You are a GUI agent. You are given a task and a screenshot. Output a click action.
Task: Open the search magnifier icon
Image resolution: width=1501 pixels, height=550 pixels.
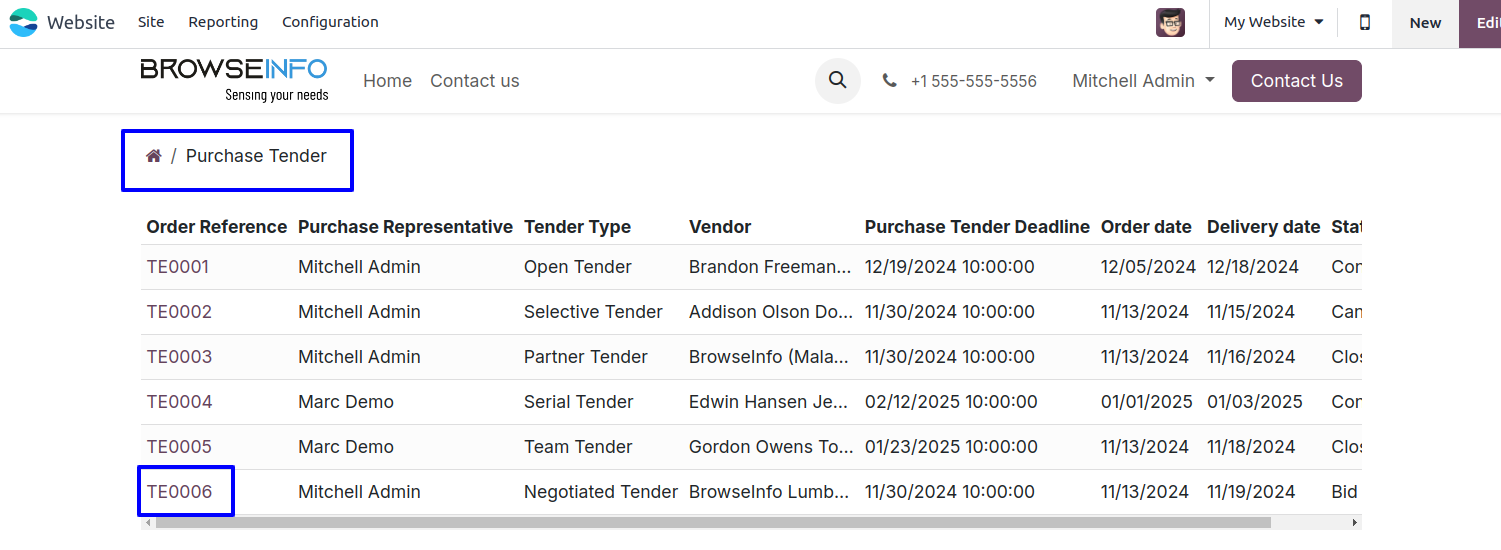click(x=838, y=81)
